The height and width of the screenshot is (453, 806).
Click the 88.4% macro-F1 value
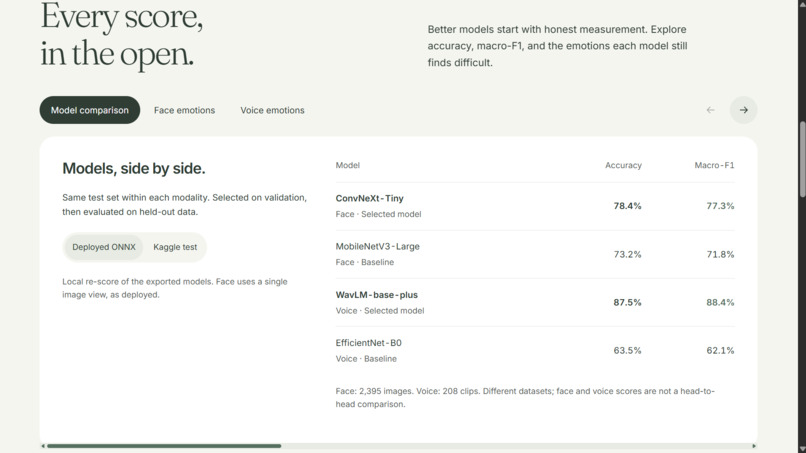(x=720, y=302)
